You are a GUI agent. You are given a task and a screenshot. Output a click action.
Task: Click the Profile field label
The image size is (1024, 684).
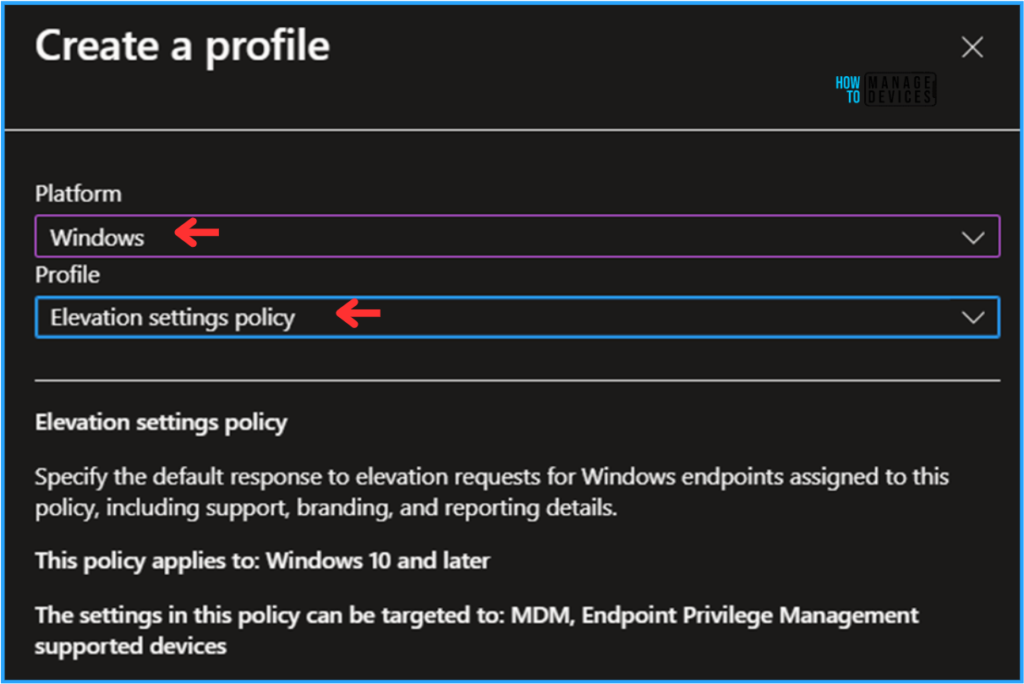[67, 274]
